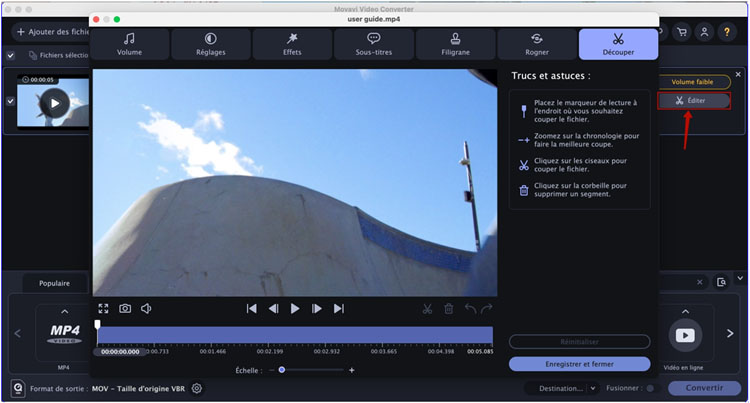Undo the last edit action
The width and height of the screenshot is (750, 403).
pyautogui.click(x=470, y=309)
